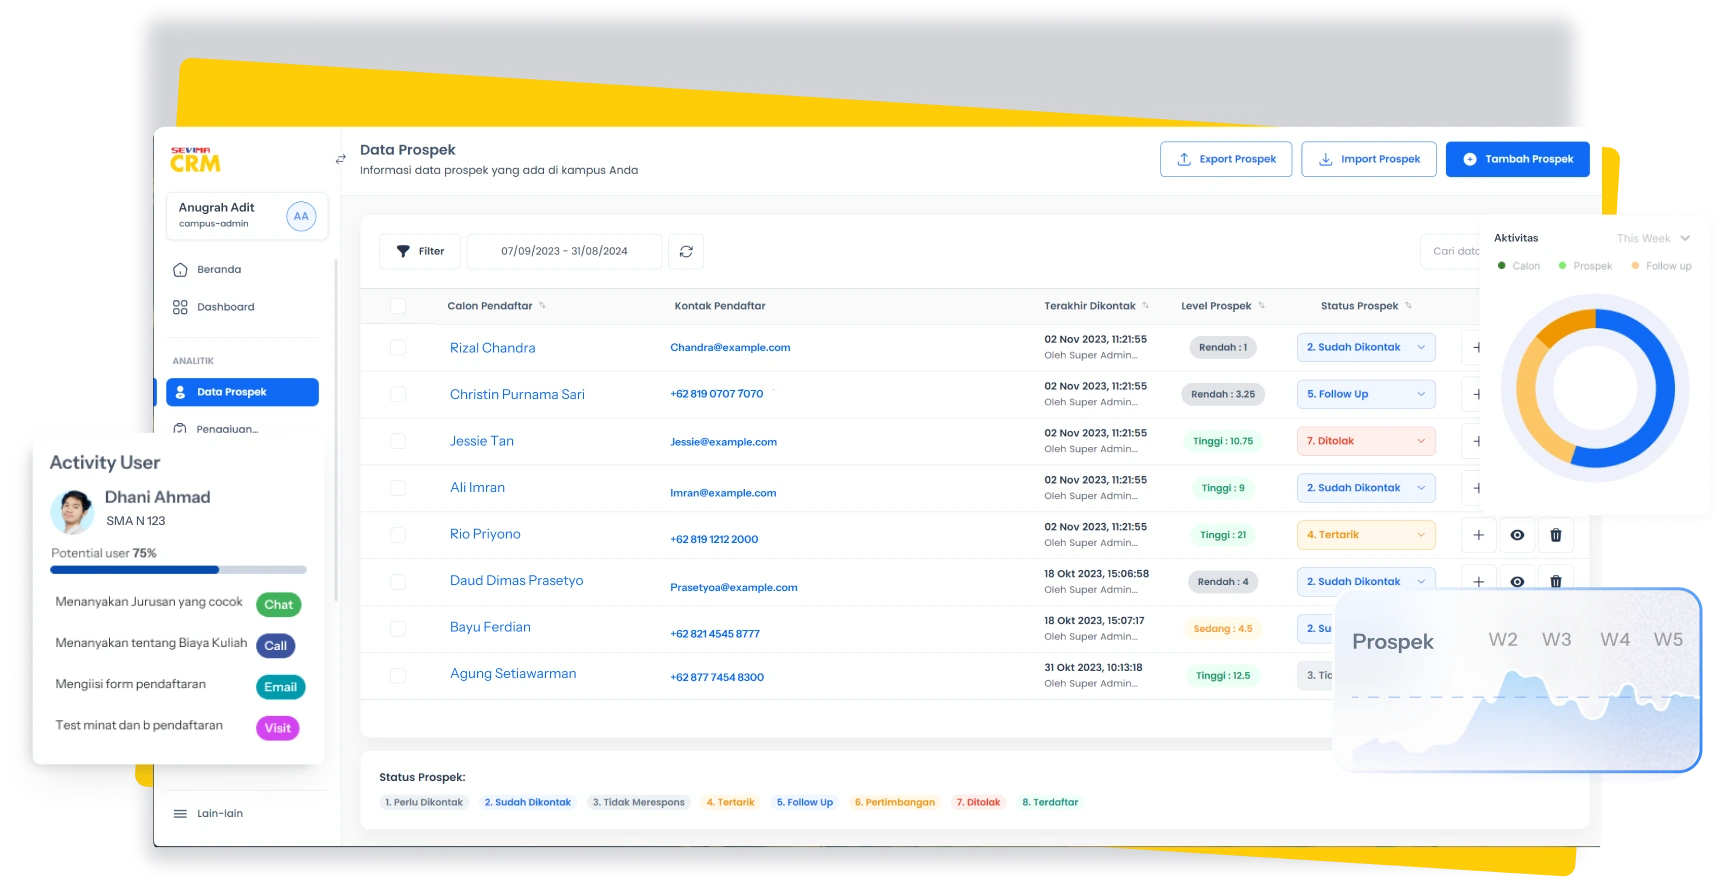Click the green Prospek legend dot

[x=1562, y=266]
